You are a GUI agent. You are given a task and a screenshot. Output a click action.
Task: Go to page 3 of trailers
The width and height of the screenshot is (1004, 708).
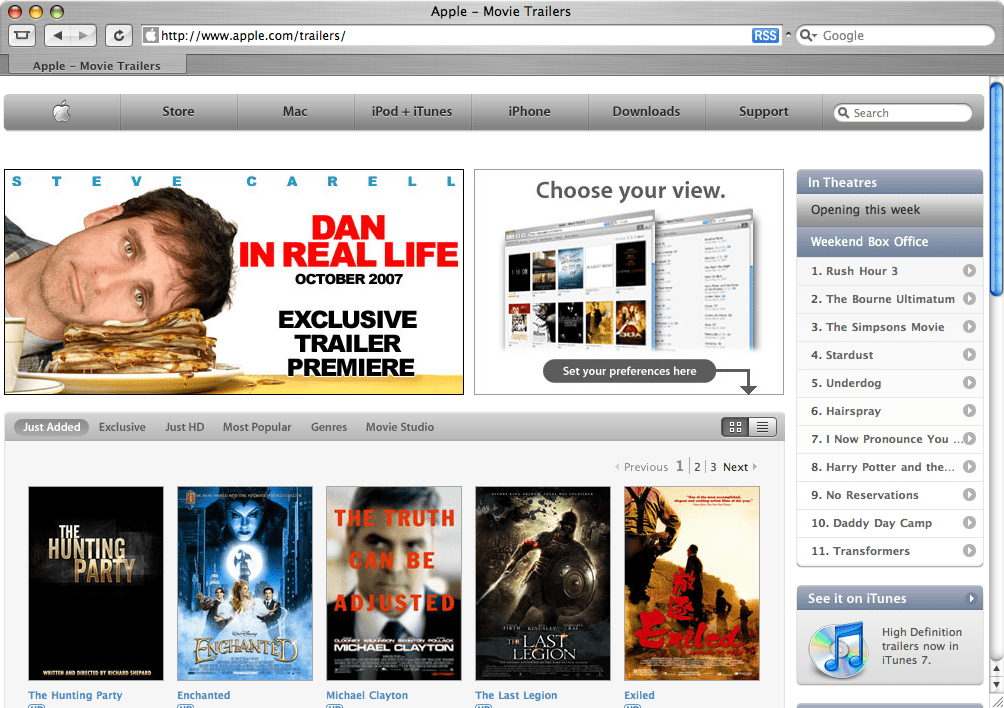(713, 467)
